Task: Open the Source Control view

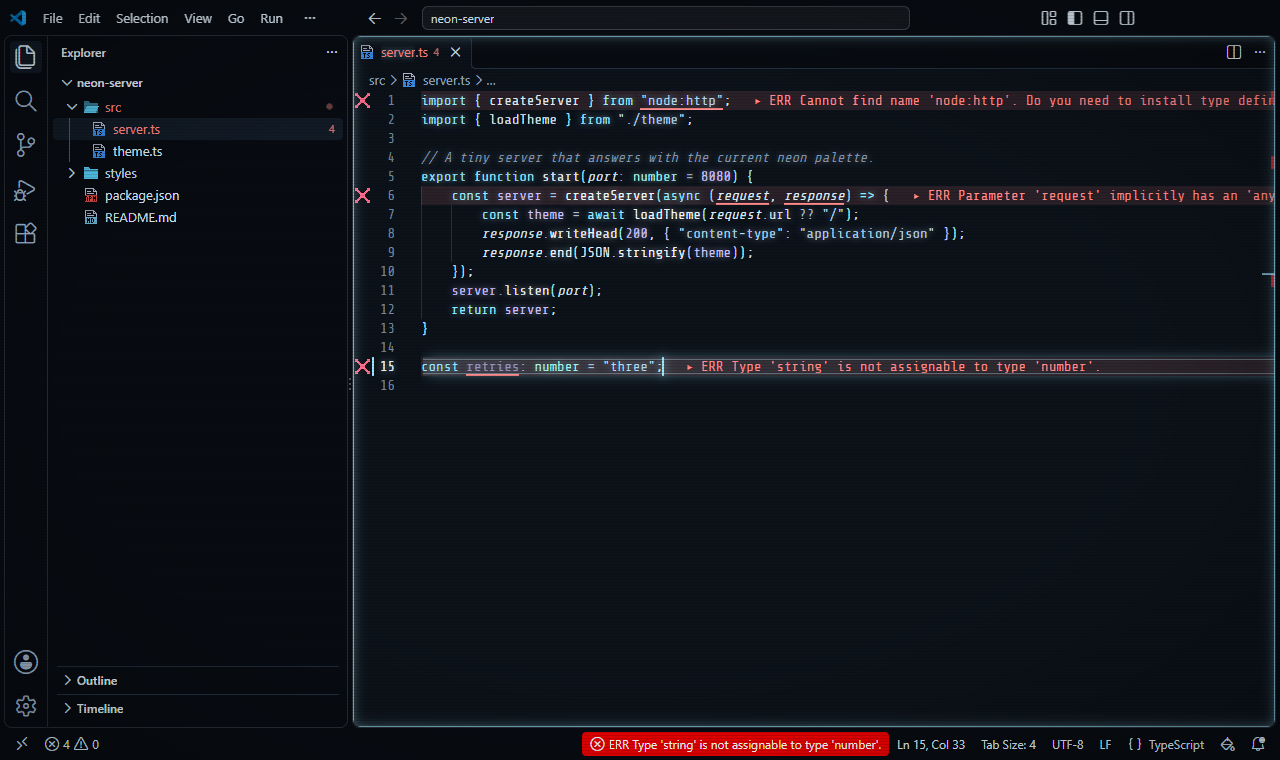Action: (26, 145)
